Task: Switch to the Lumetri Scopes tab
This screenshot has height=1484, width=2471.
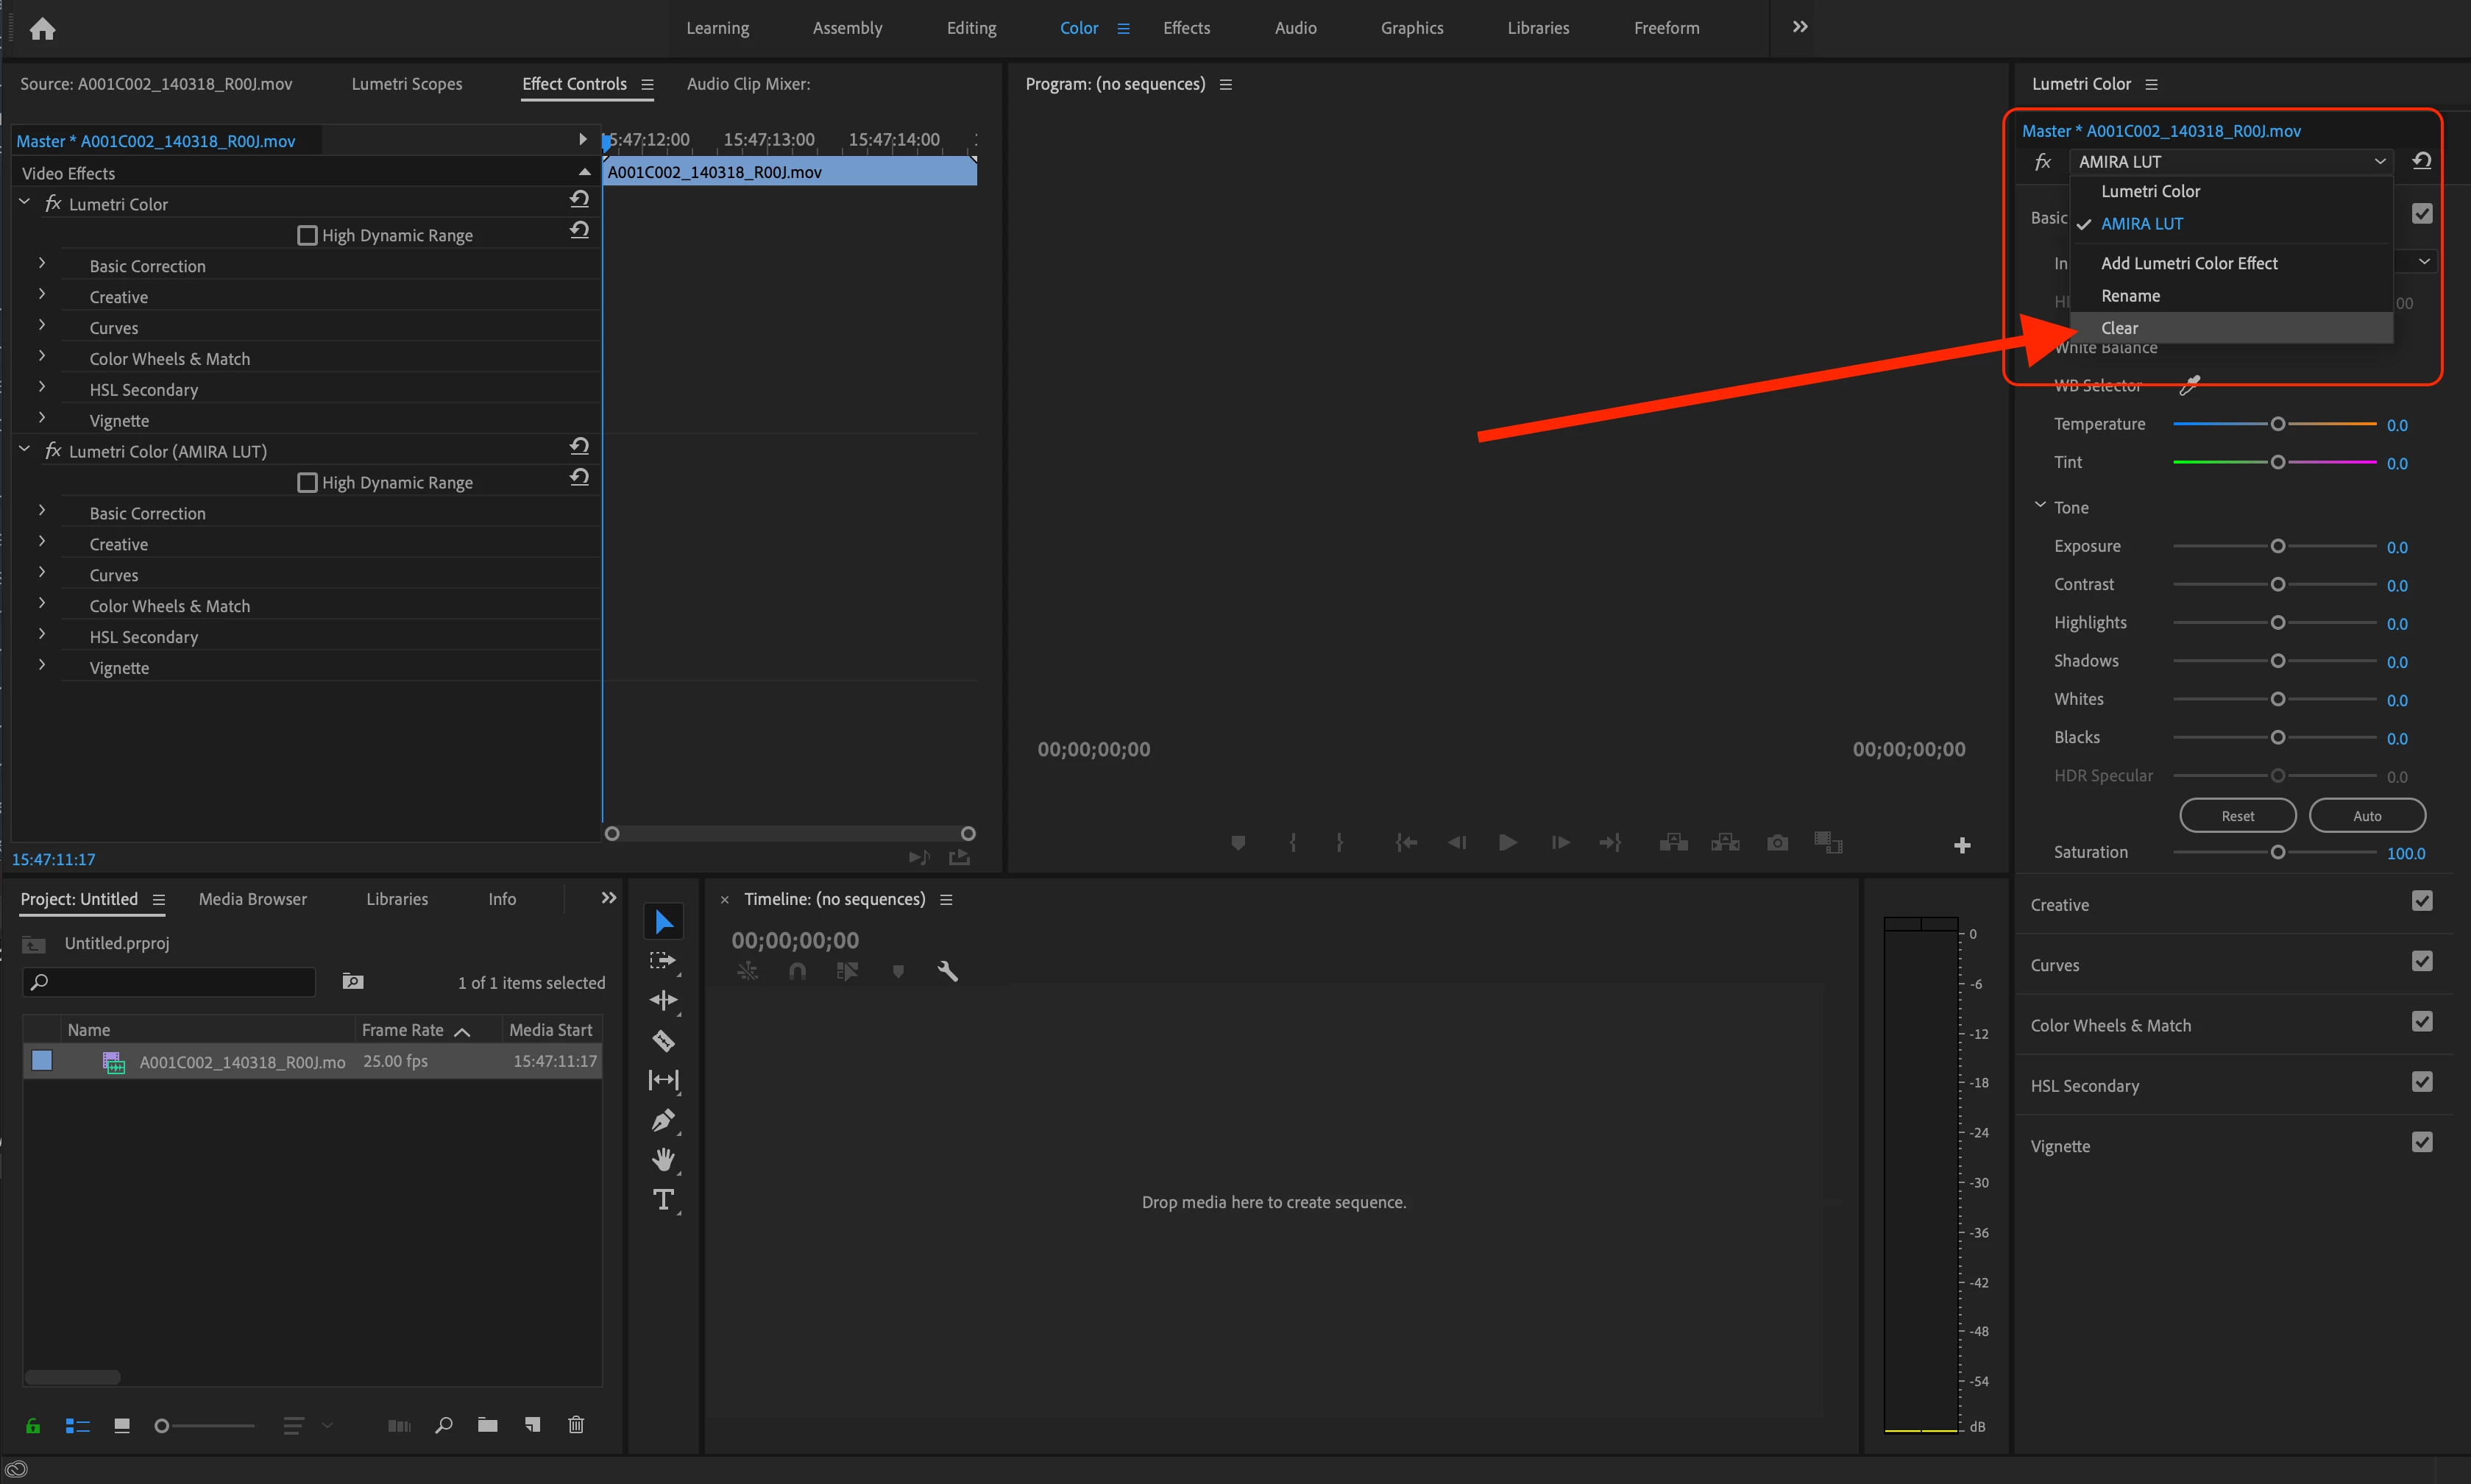Action: click(x=406, y=84)
